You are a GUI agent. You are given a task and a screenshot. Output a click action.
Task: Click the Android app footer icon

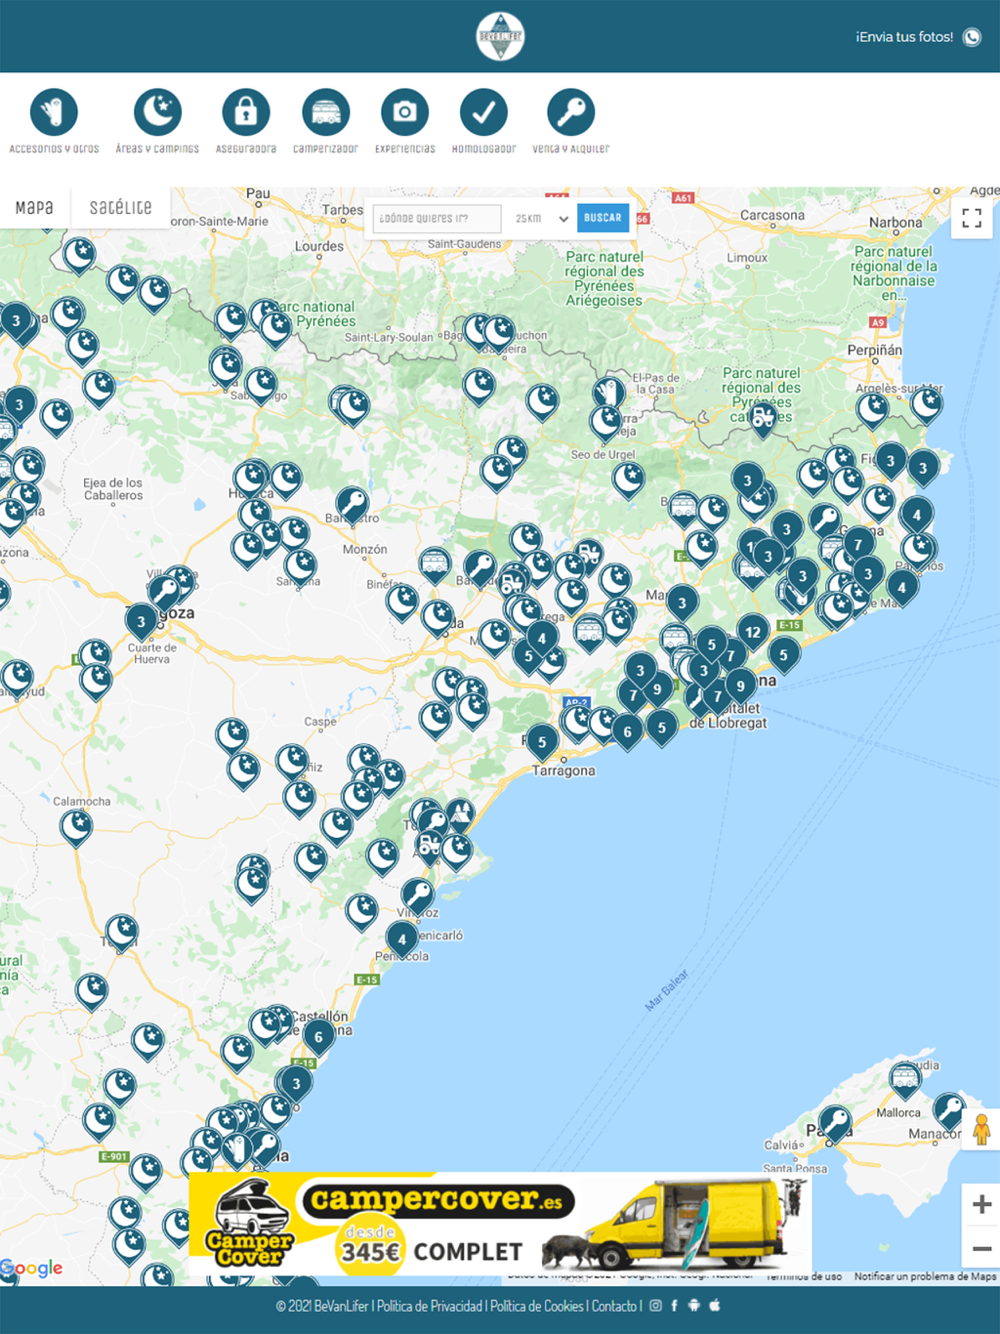pyautogui.click(x=694, y=1305)
